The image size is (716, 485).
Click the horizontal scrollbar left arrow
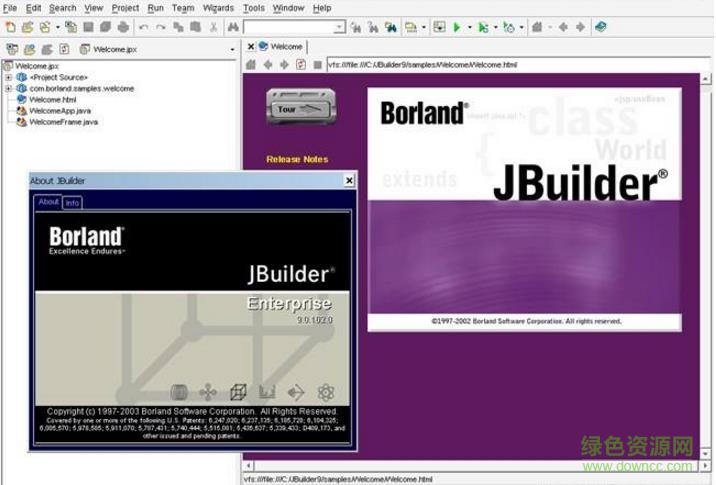click(x=248, y=466)
